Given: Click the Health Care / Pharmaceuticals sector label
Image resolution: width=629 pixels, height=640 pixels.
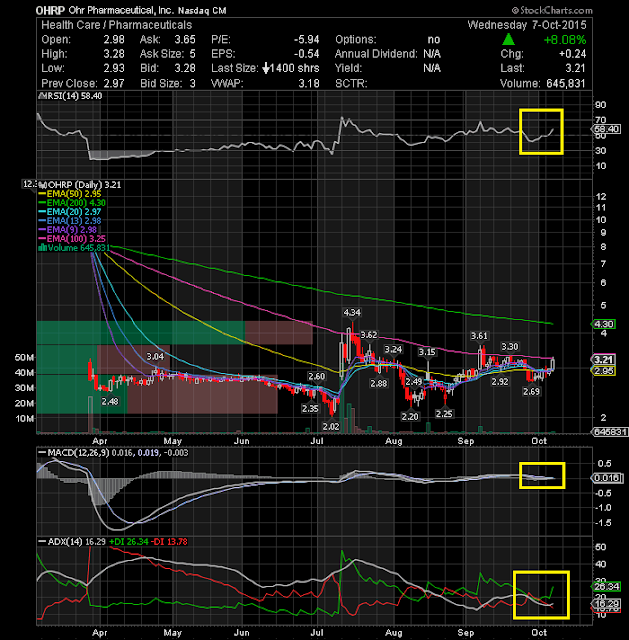Looking at the screenshot, I should [x=116, y=25].
